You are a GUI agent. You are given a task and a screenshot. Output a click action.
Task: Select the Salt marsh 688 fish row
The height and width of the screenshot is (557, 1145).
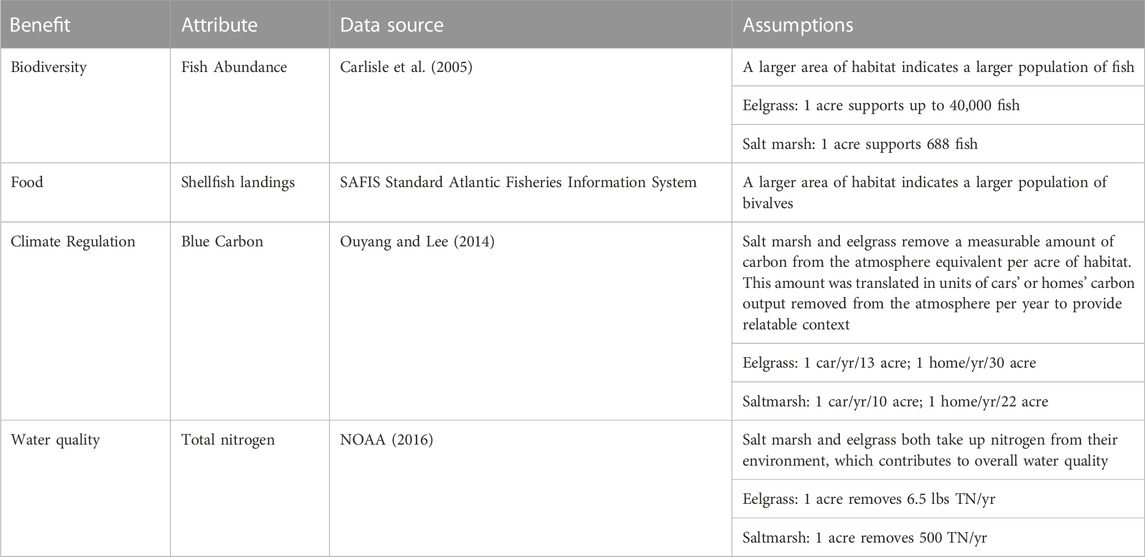click(x=938, y=144)
